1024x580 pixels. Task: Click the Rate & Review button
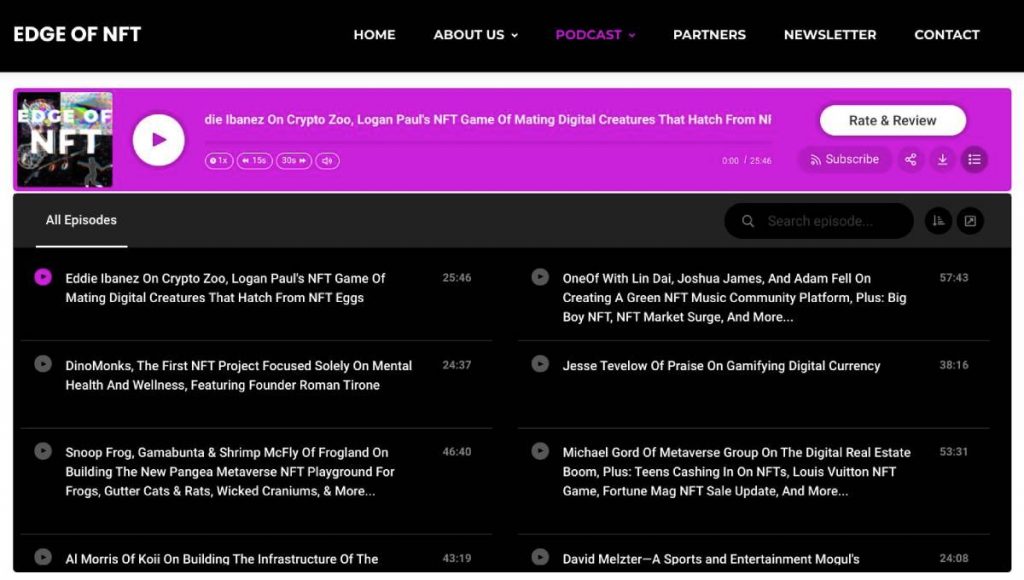[x=893, y=121]
